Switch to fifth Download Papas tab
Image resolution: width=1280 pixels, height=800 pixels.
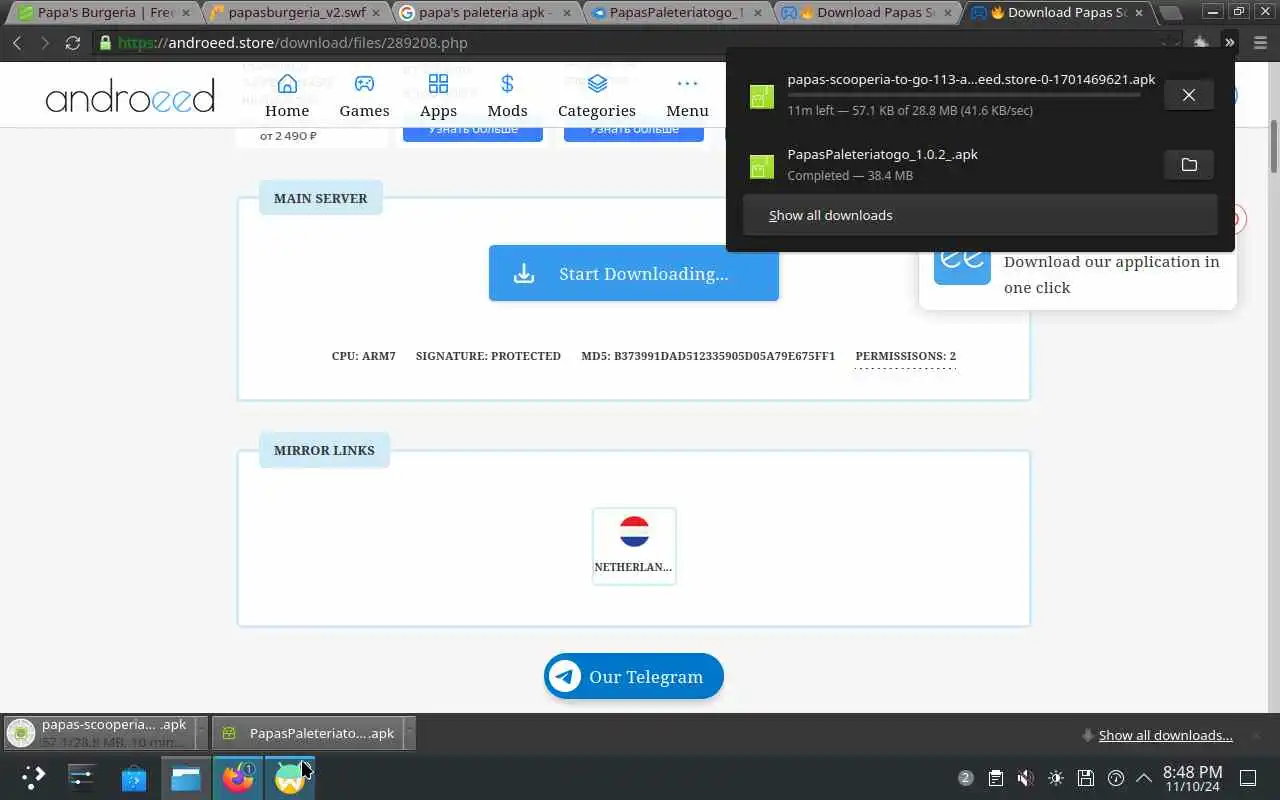tap(865, 13)
